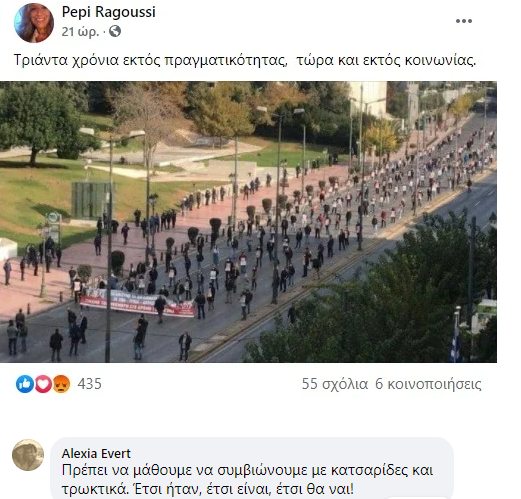Open Alexia Evert's avatar picture
Viewport: 521px width, 499px height.
(28, 455)
